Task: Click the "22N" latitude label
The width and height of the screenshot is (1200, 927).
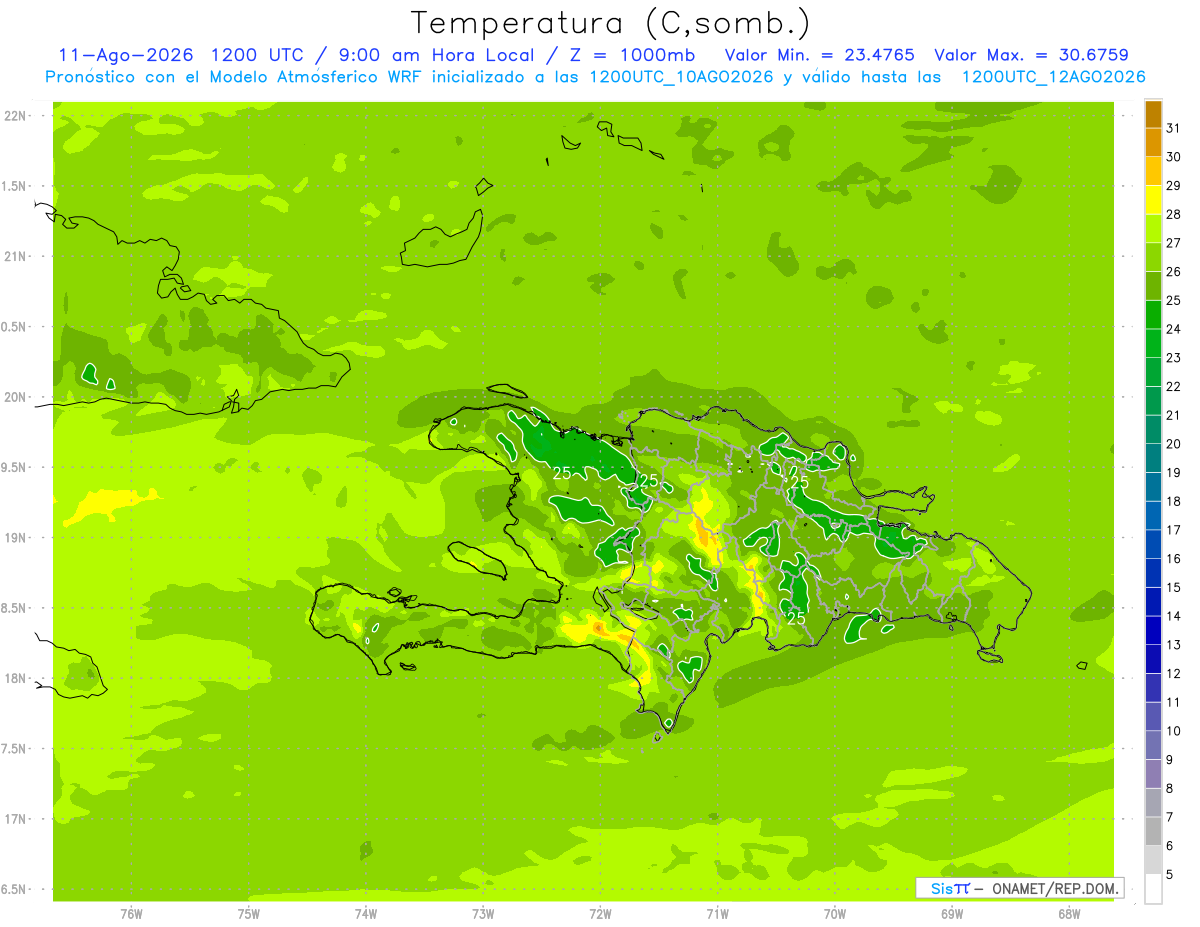Action: point(14,116)
